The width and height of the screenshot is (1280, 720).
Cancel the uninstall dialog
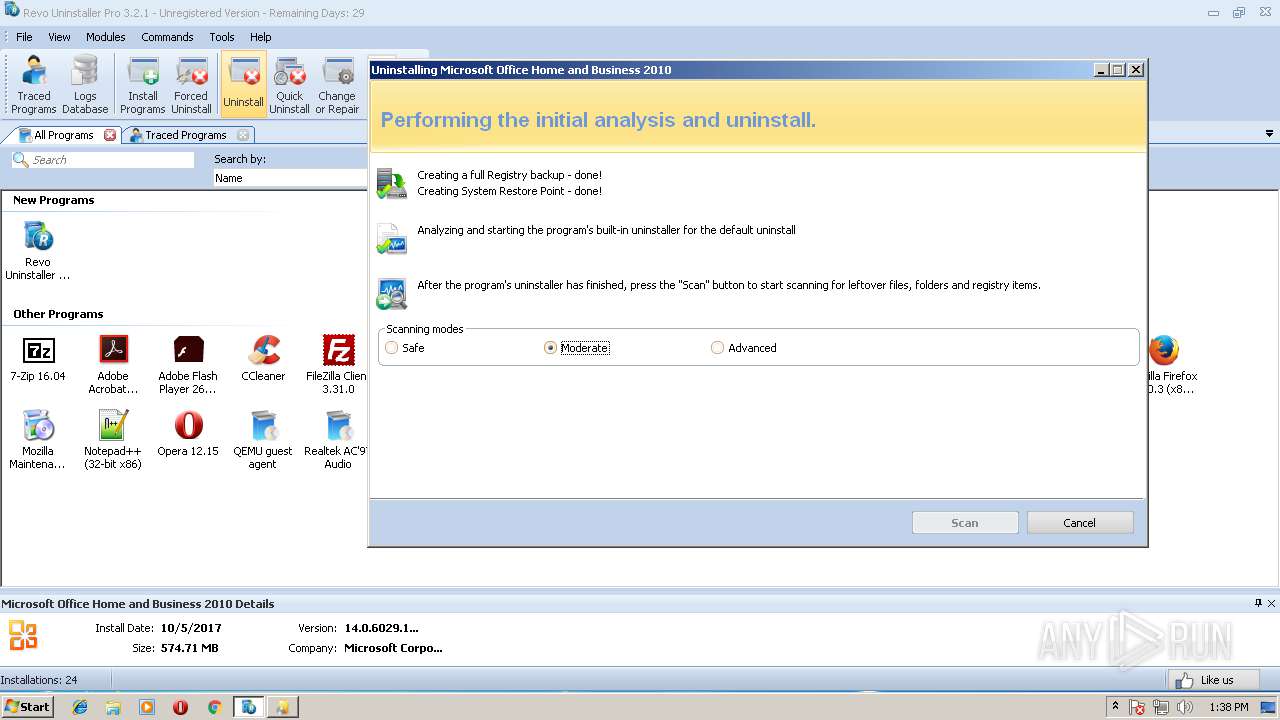1080,523
